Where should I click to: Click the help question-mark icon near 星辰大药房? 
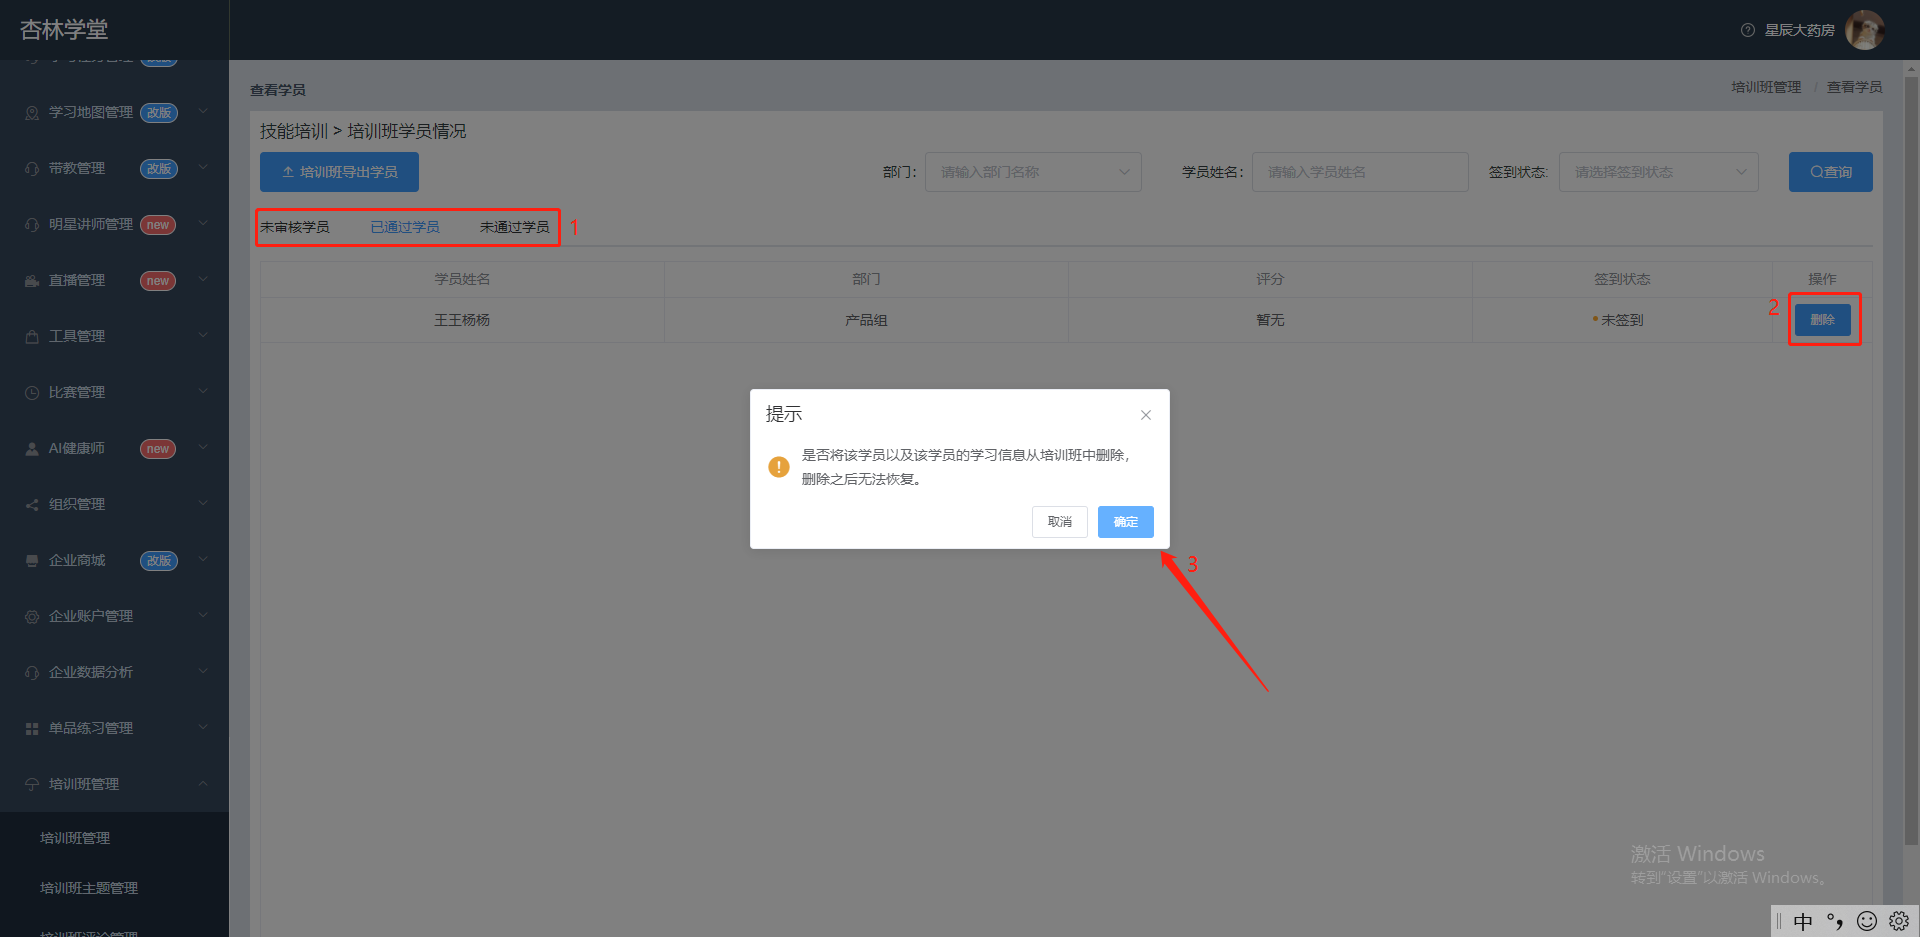click(1748, 30)
